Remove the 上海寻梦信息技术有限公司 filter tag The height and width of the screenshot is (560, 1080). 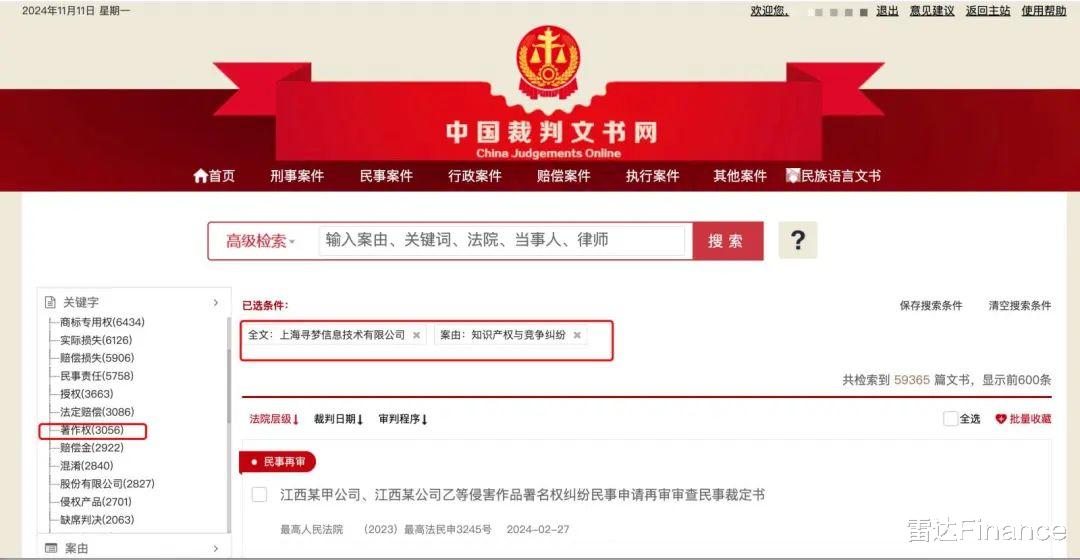tap(416, 335)
